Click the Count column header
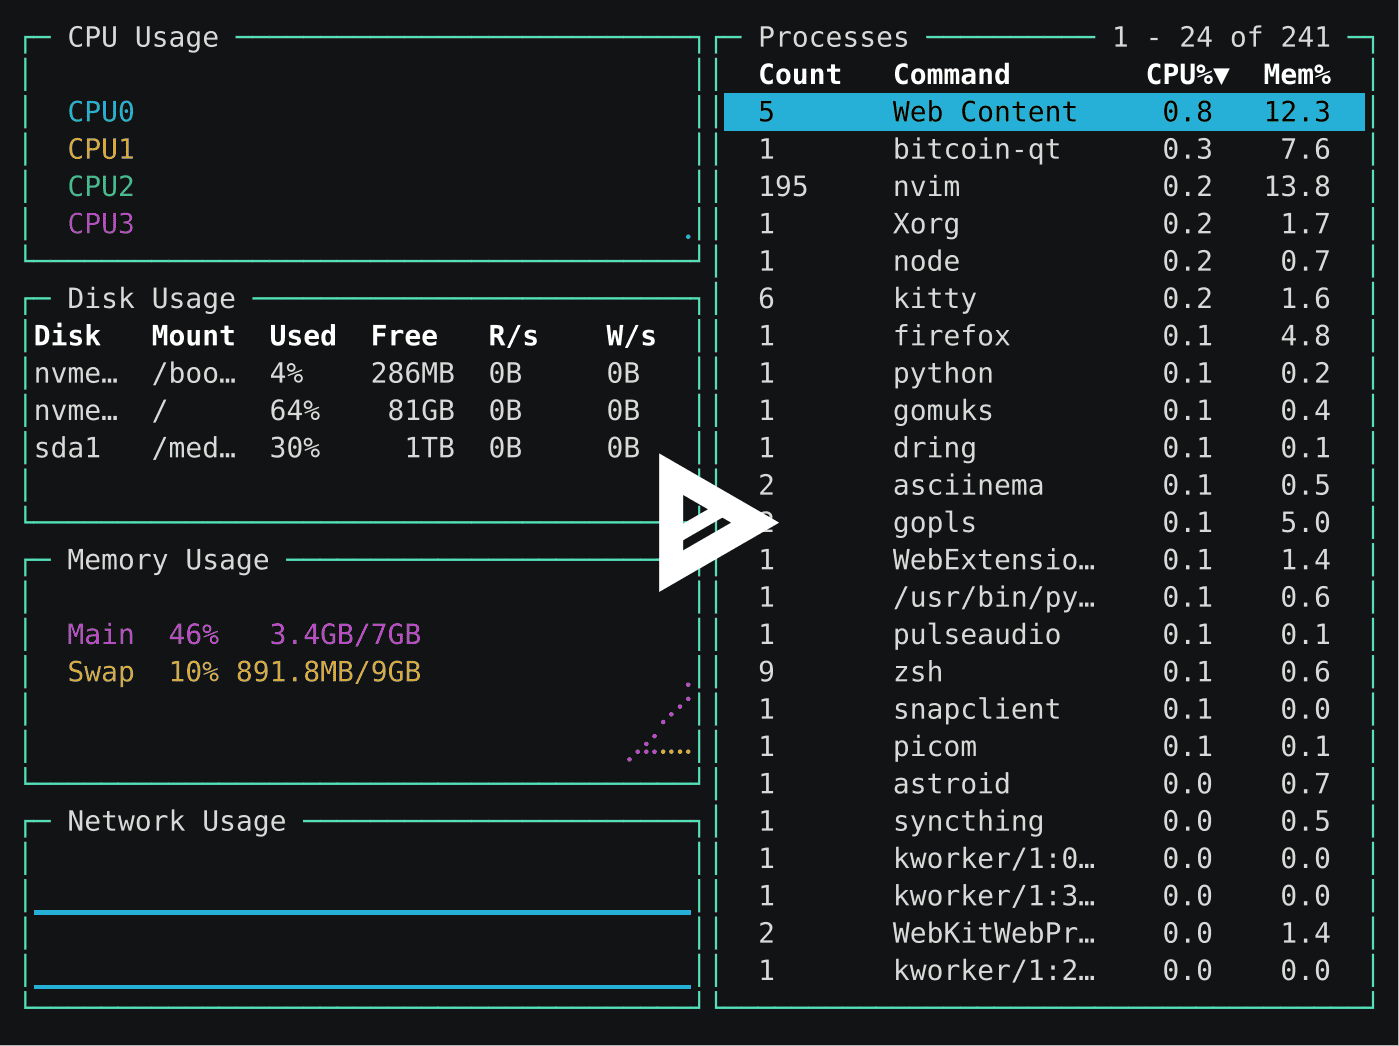This screenshot has width=1399, height=1046. (800, 75)
